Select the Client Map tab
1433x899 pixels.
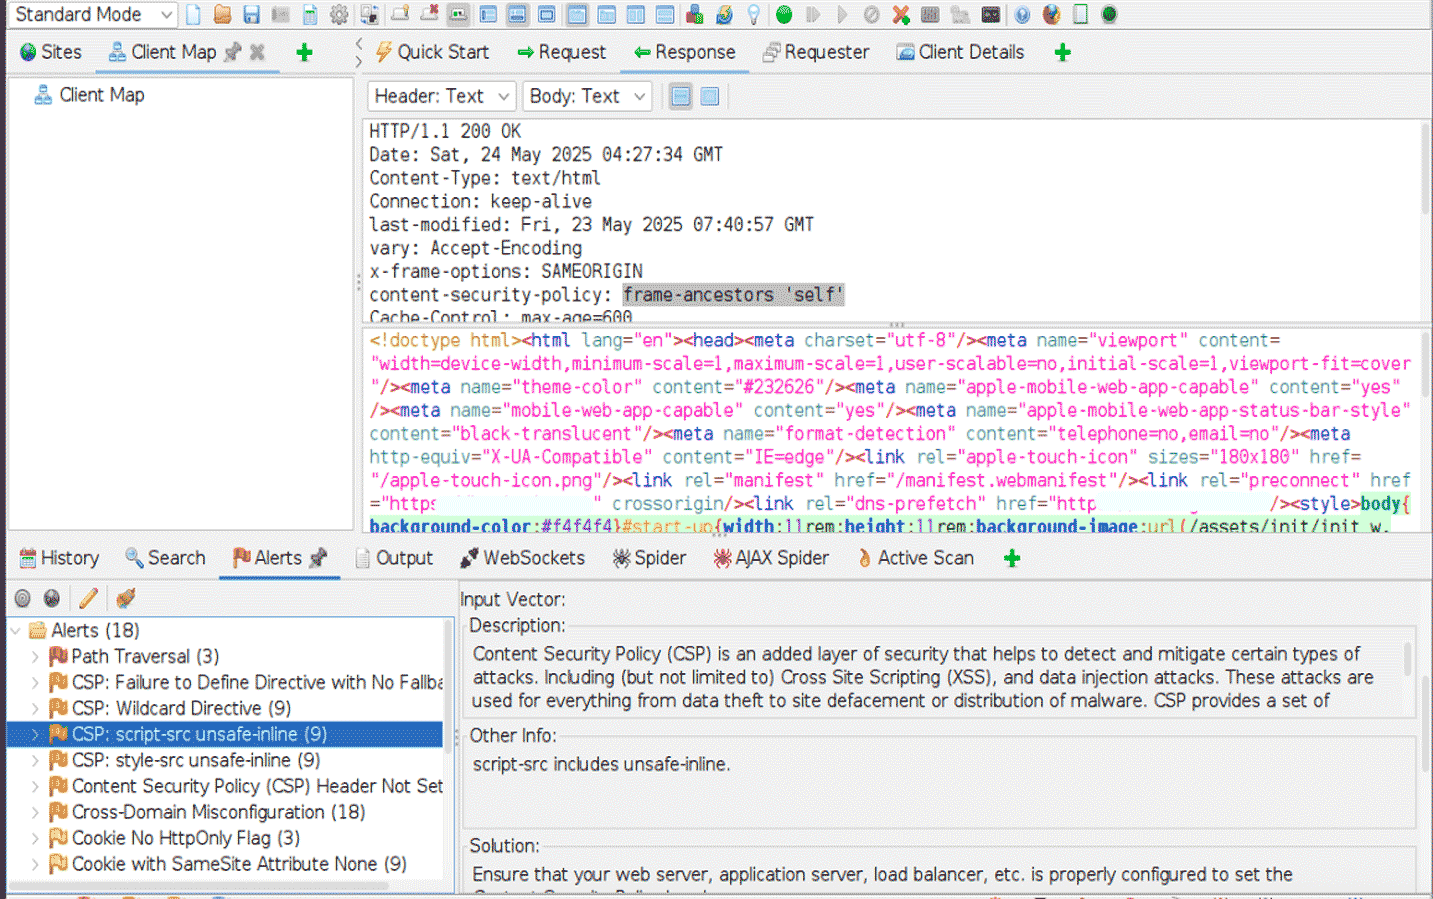pyautogui.click(x=162, y=52)
